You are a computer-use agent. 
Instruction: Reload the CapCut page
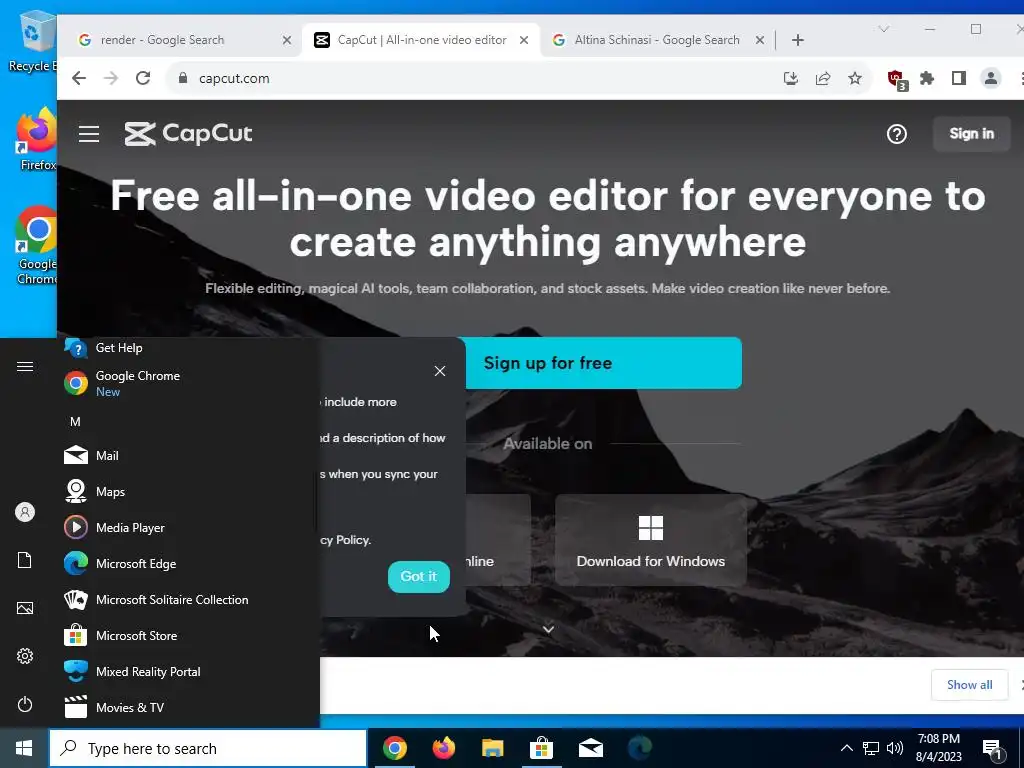point(143,78)
